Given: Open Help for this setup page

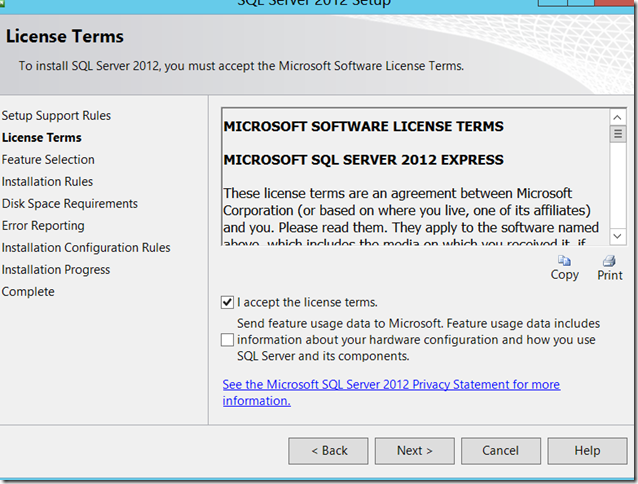Looking at the screenshot, I should click(x=587, y=451).
